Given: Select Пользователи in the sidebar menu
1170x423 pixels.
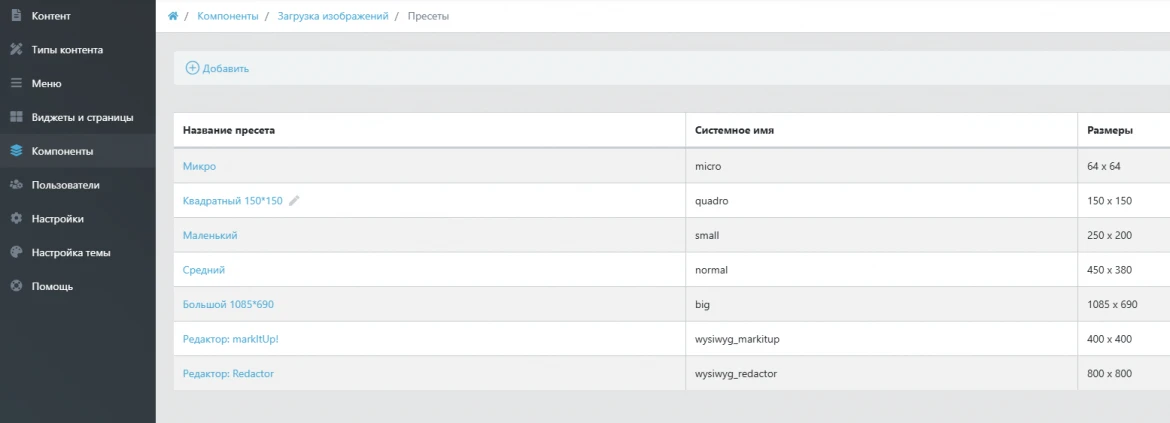Looking at the screenshot, I should tap(65, 185).
